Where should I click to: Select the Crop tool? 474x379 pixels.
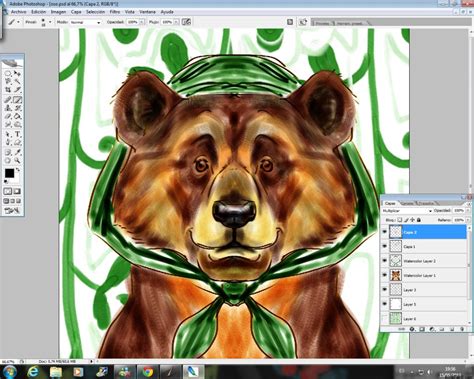click(x=8, y=90)
